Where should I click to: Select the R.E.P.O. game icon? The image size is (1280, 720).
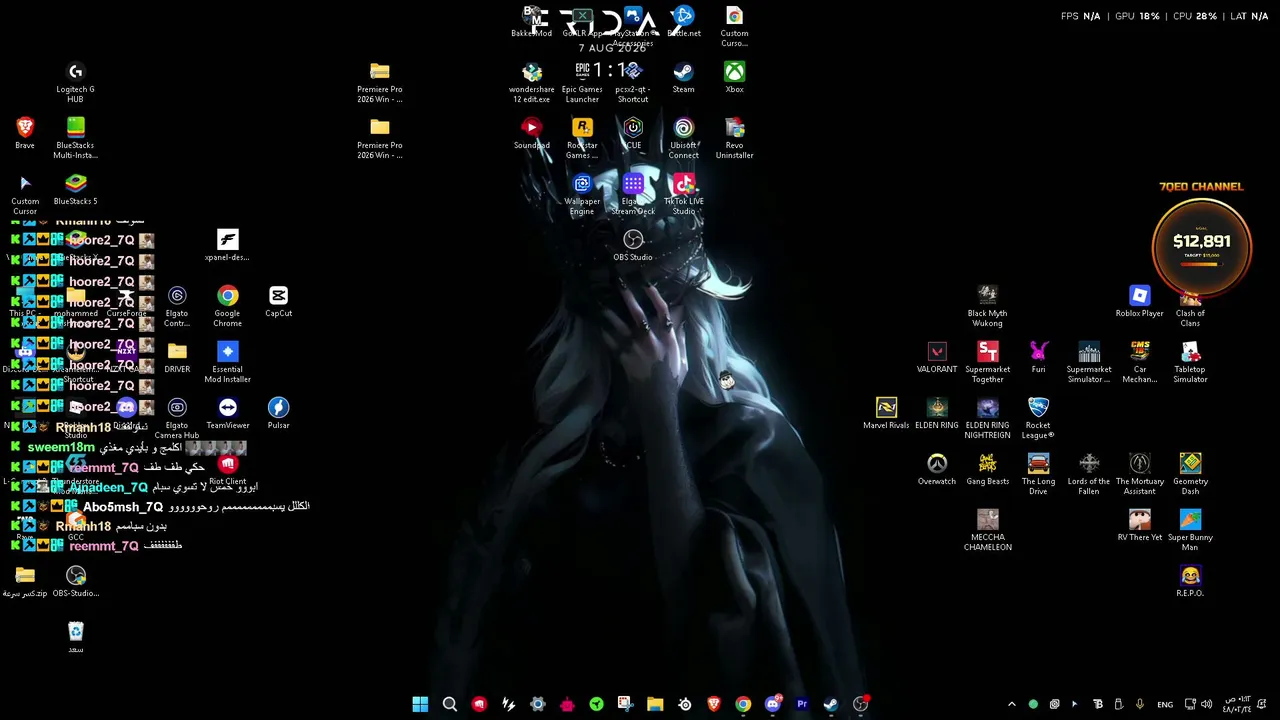click(1190, 581)
